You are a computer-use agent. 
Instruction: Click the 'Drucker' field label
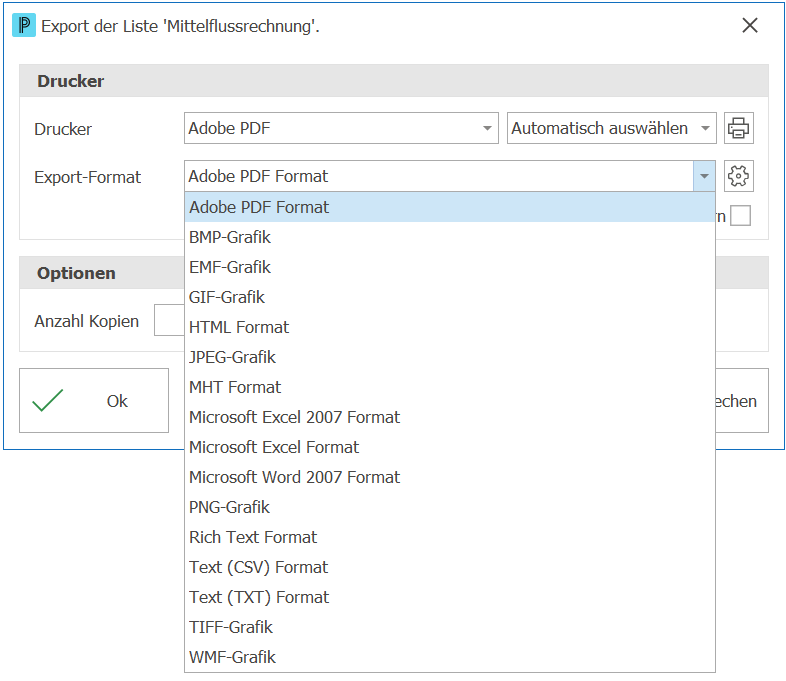(x=63, y=129)
